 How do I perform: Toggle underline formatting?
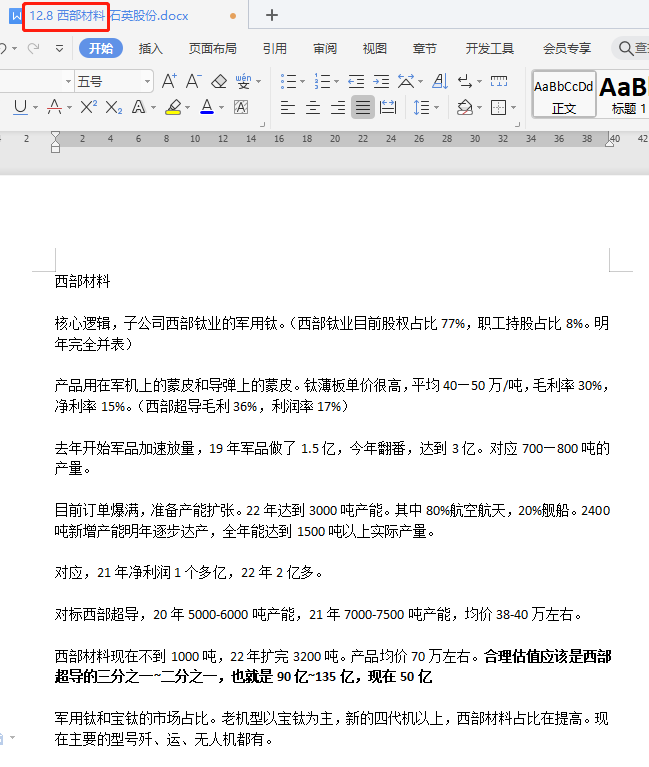pyautogui.click(x=21, y=107)
